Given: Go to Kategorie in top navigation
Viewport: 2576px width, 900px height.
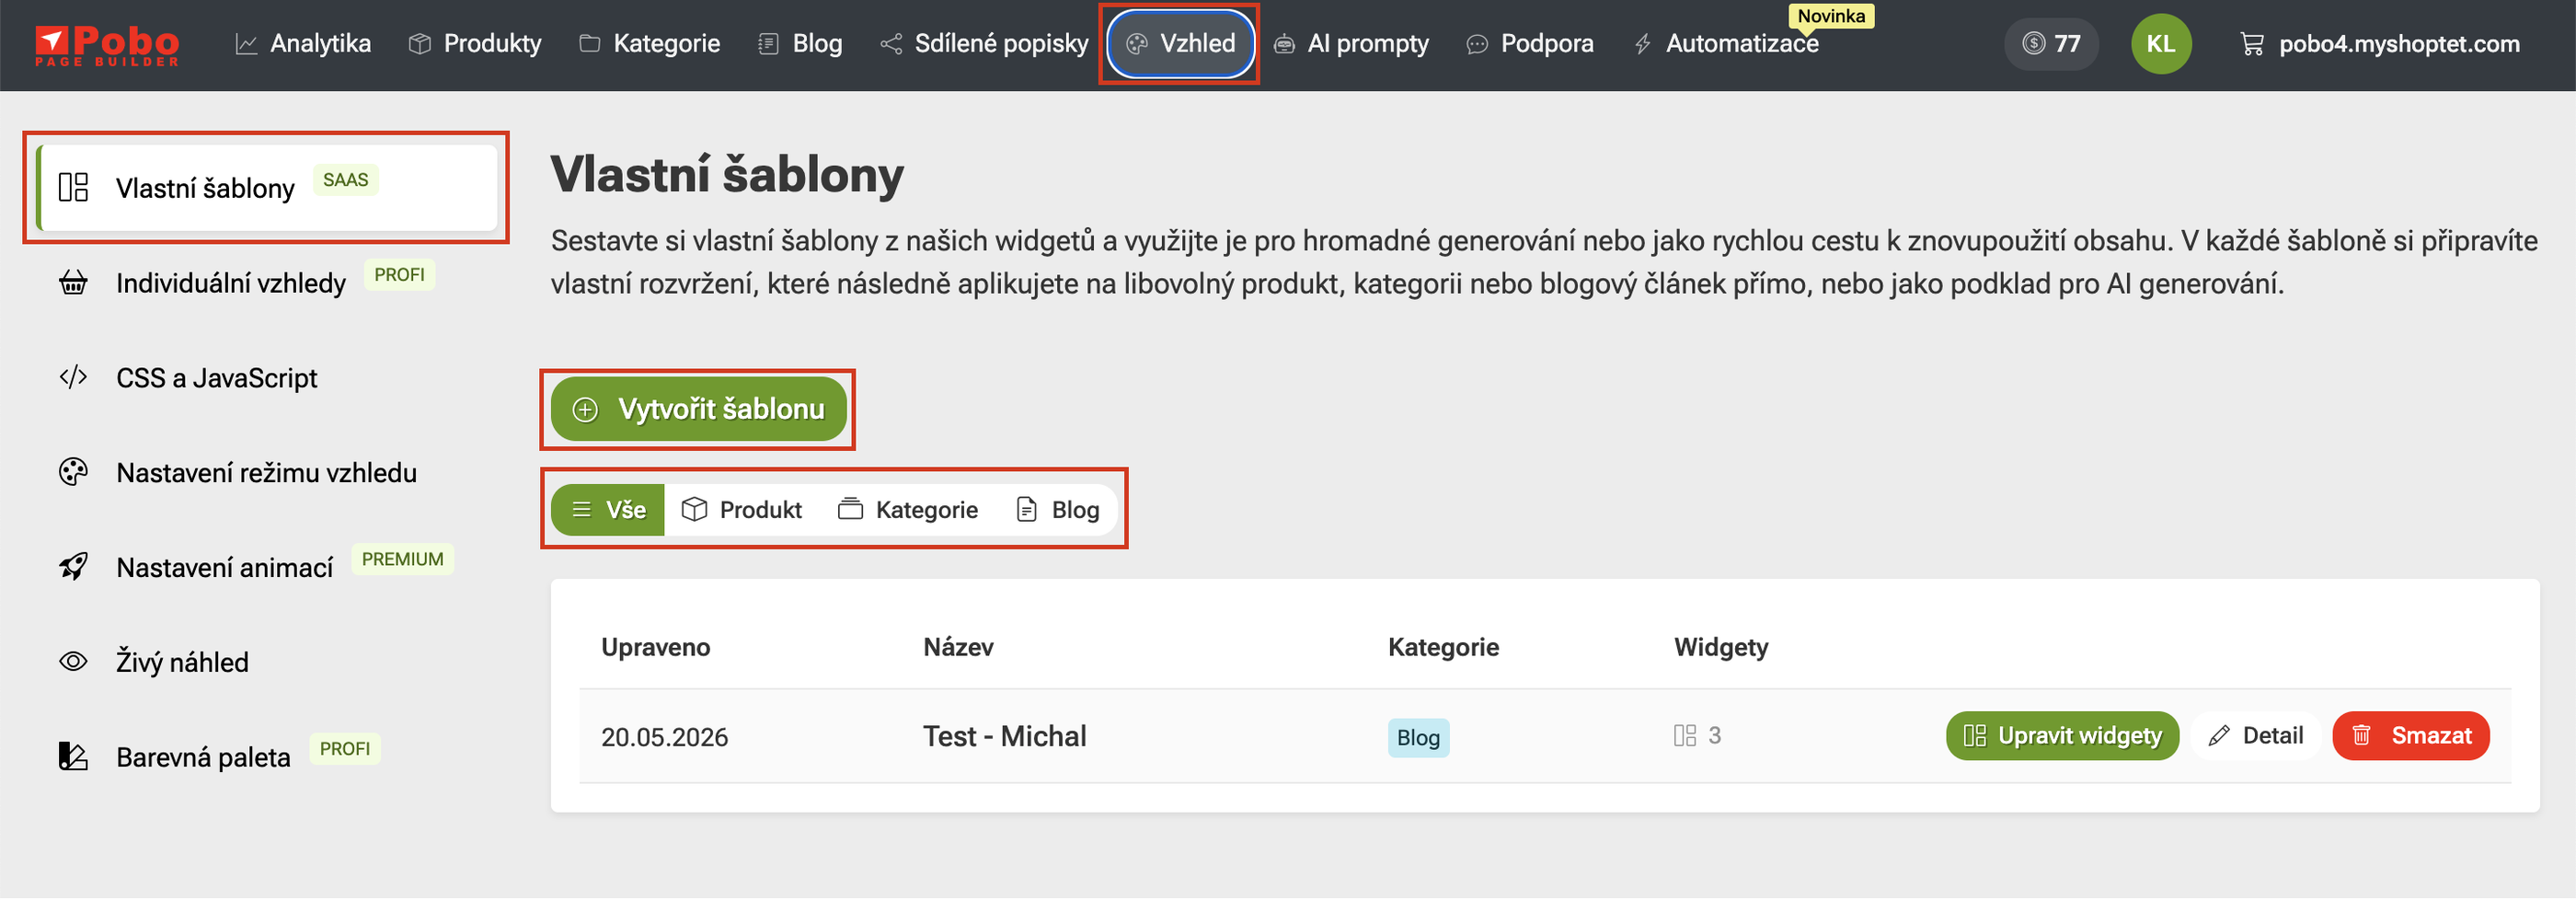Looking at the screenshot, I should coord(649,44).
